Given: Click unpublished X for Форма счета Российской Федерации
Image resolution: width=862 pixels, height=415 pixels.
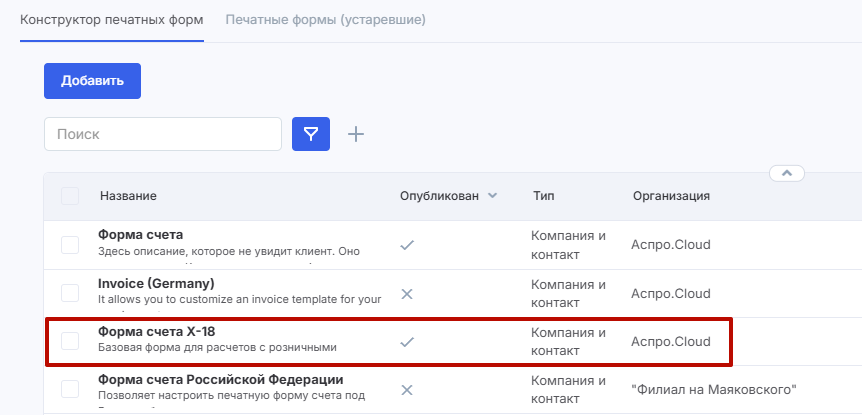Looking at the screenshot, I should point(406,389).
